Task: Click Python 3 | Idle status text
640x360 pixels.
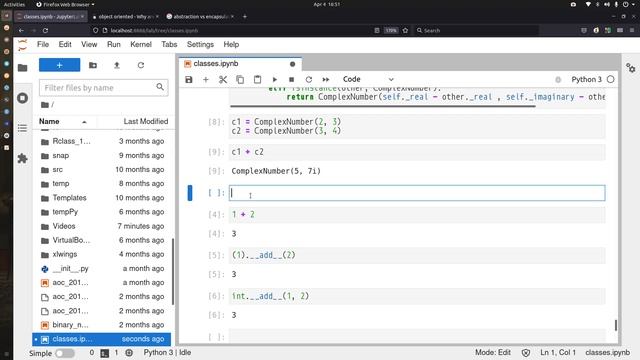Action: tap(167, 353)
